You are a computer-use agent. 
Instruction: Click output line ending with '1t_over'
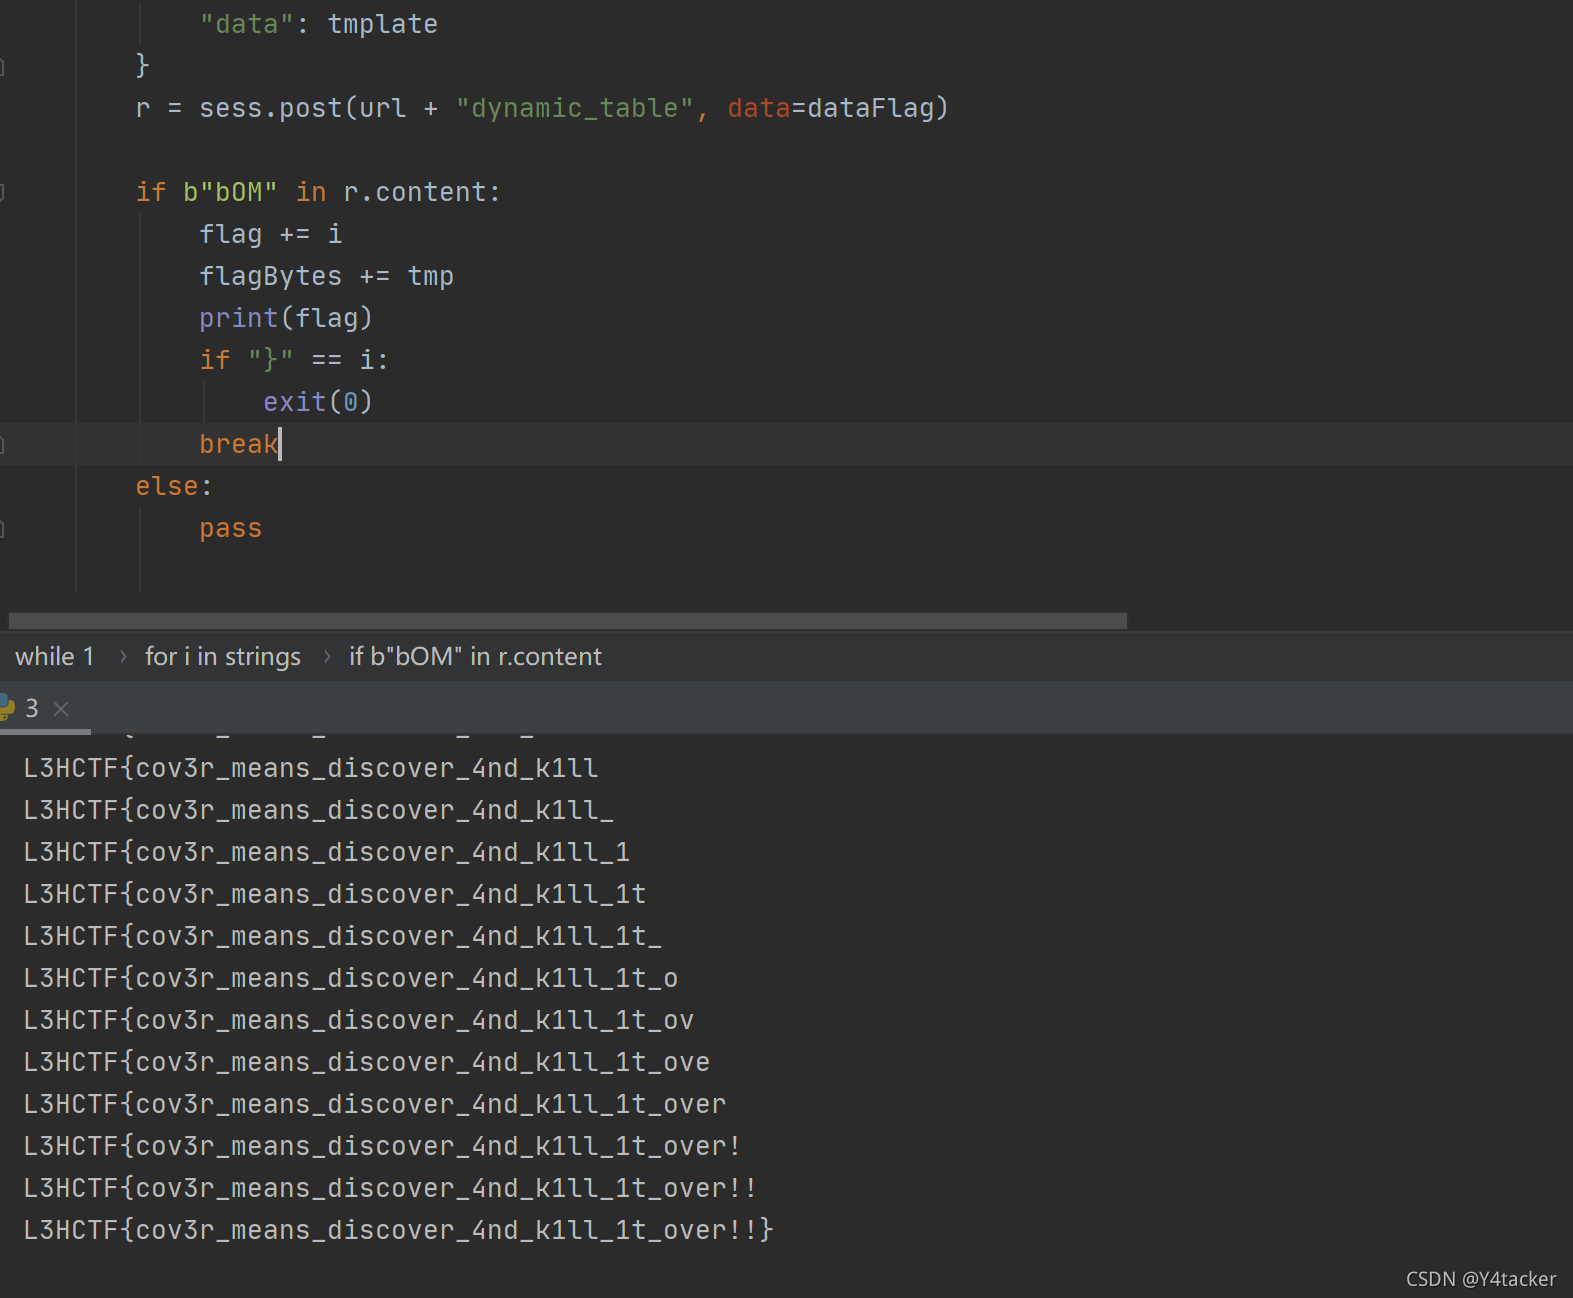375,1104
